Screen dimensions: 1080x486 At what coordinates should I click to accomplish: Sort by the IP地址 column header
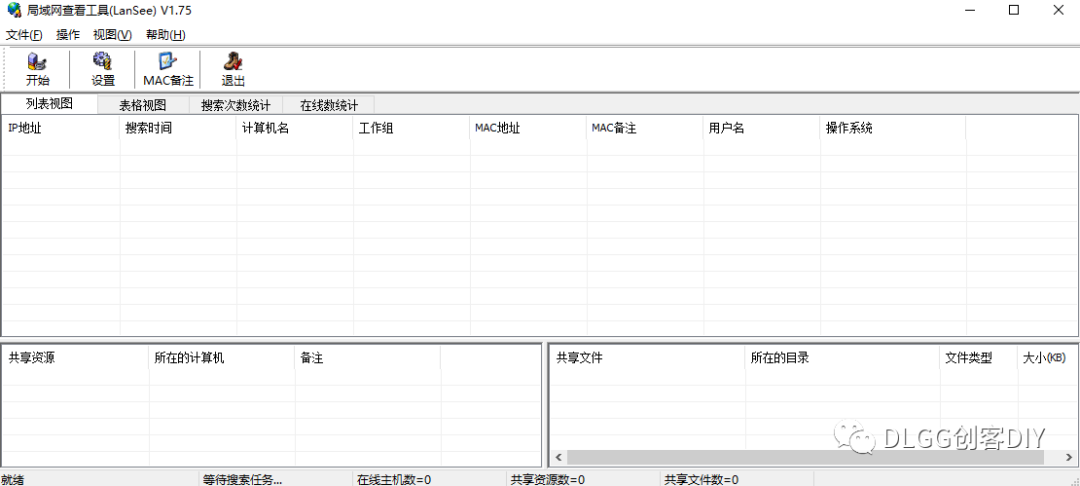point(61,128)
